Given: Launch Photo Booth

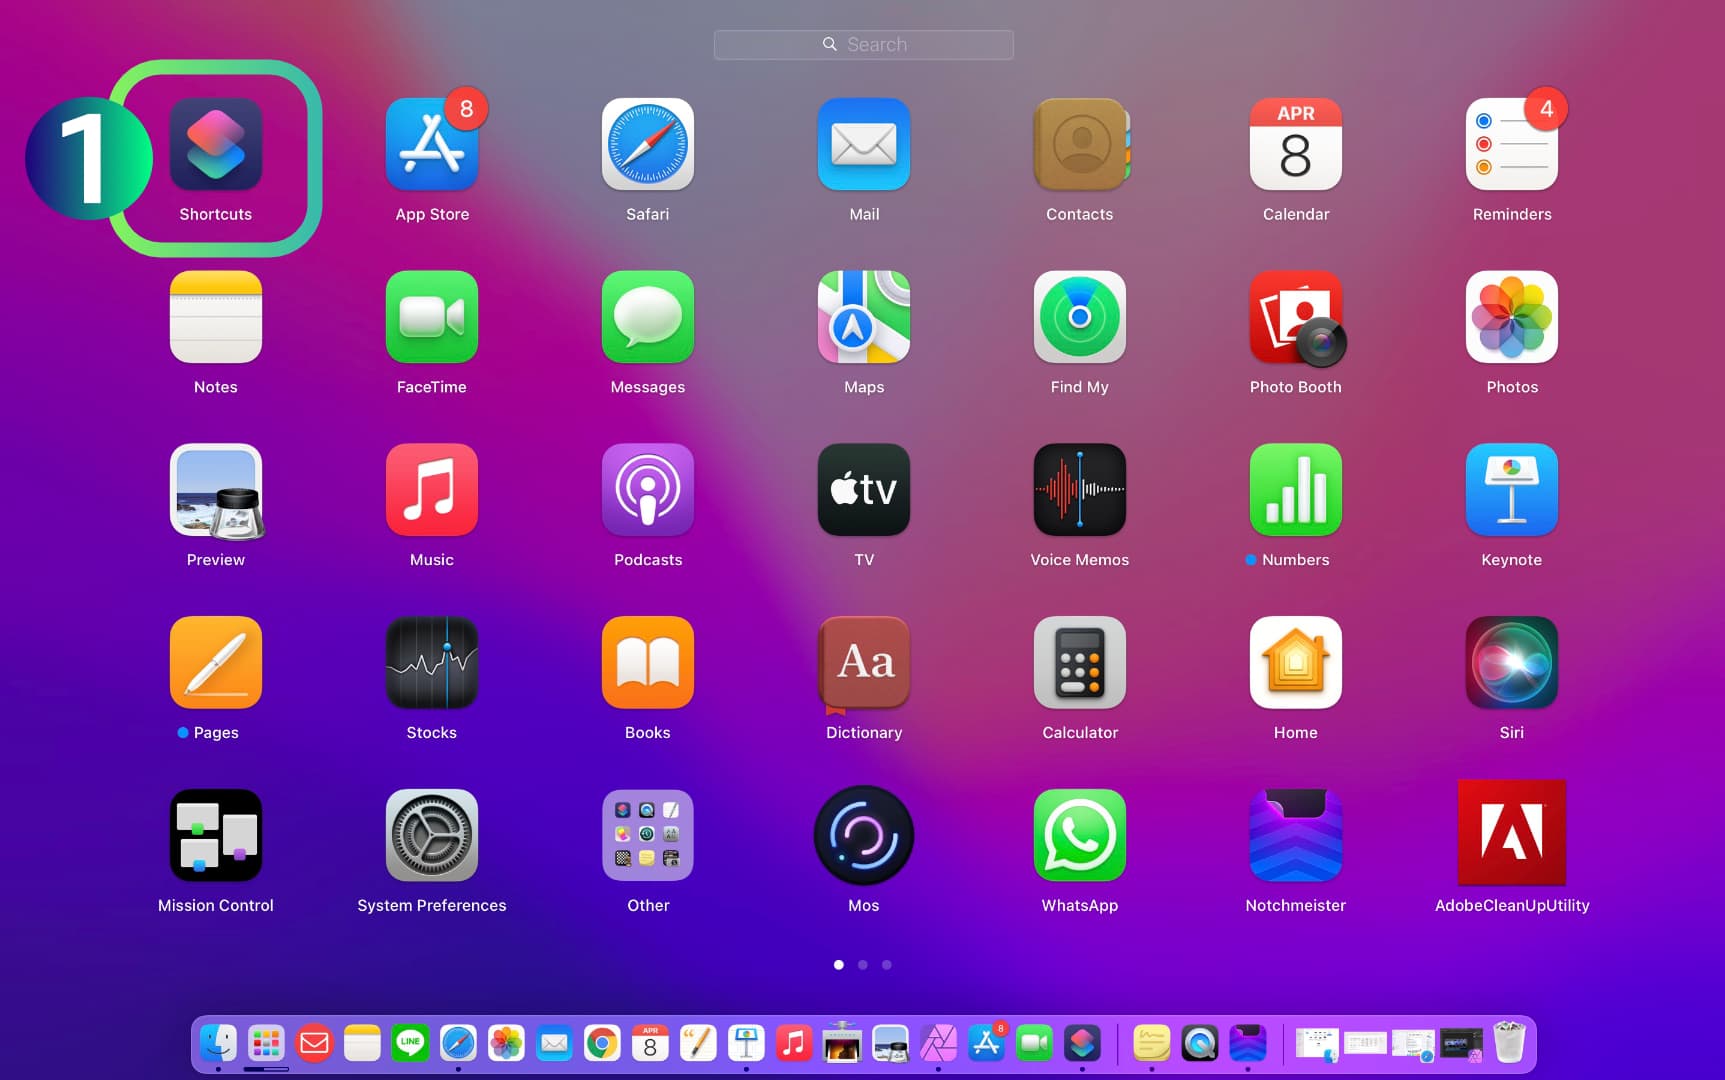Looking at the screenshot, I should click(x=1295, y=317).
